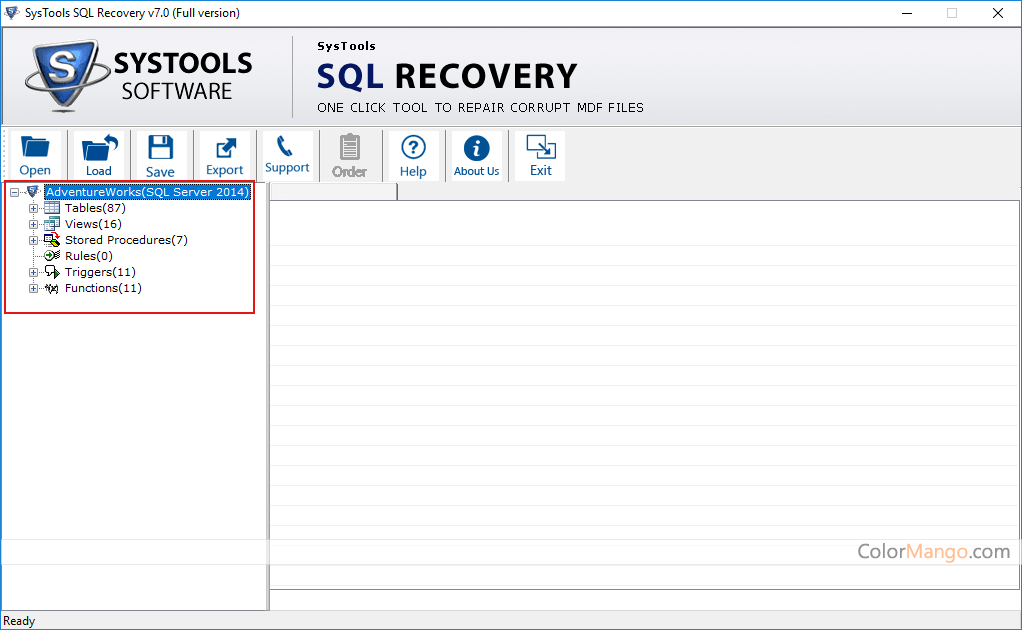1022x630 pixels.
Task: Export the repaired SQL database
Action: (x=224, y=155)
